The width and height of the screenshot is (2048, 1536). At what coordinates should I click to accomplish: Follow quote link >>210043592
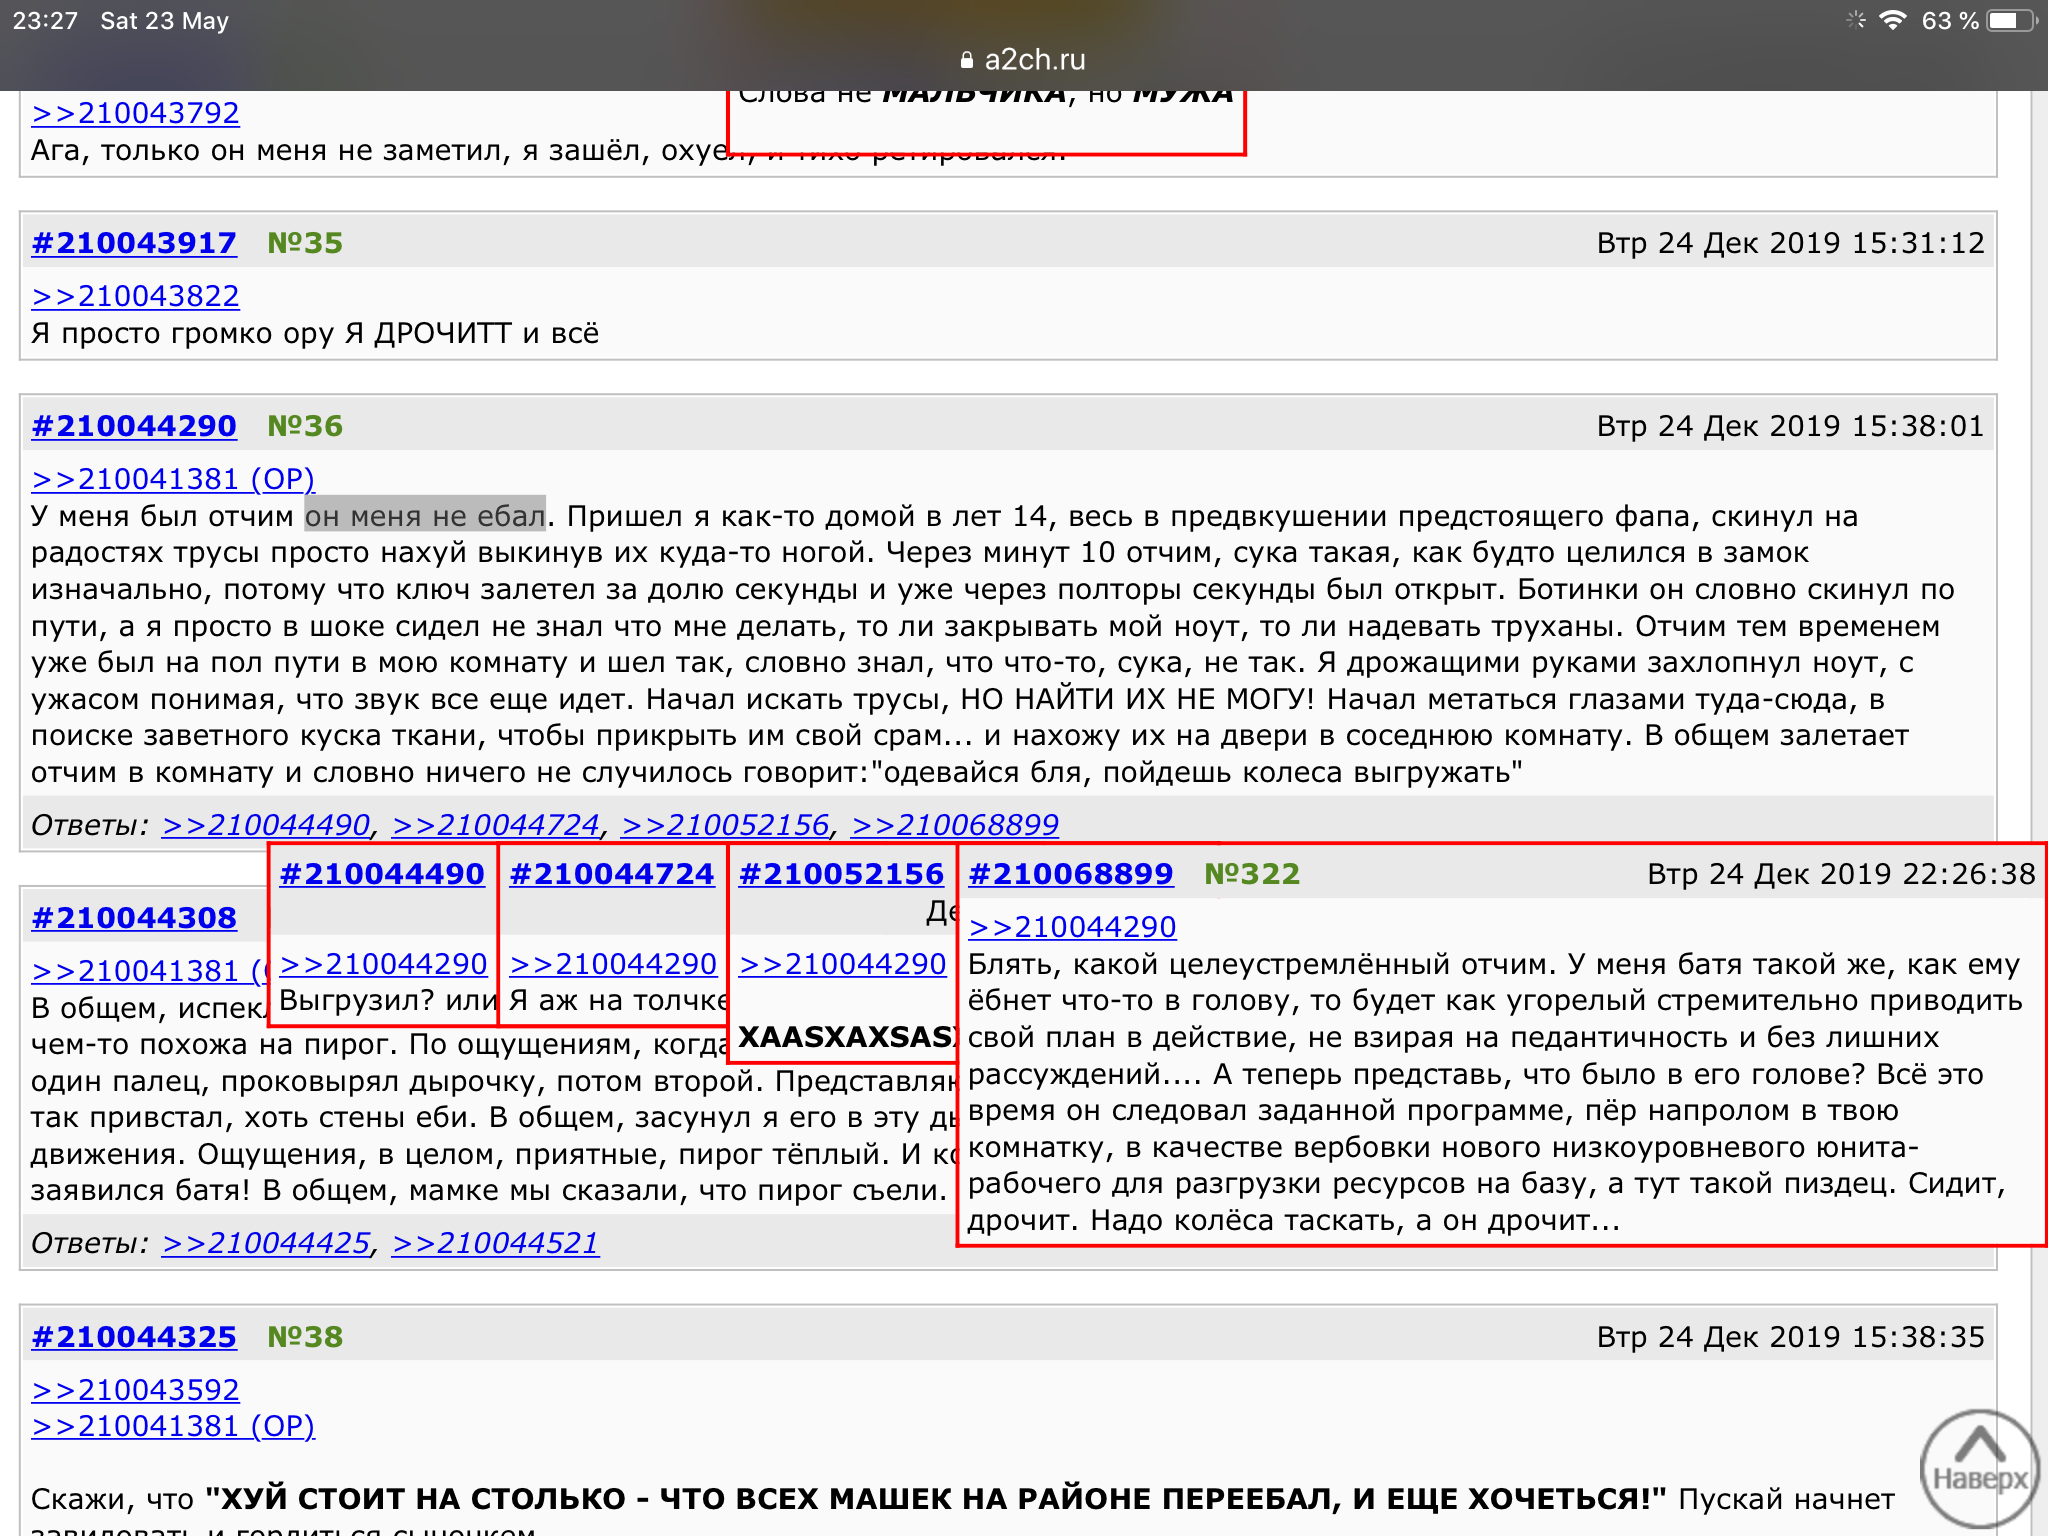coord(135,1390)
